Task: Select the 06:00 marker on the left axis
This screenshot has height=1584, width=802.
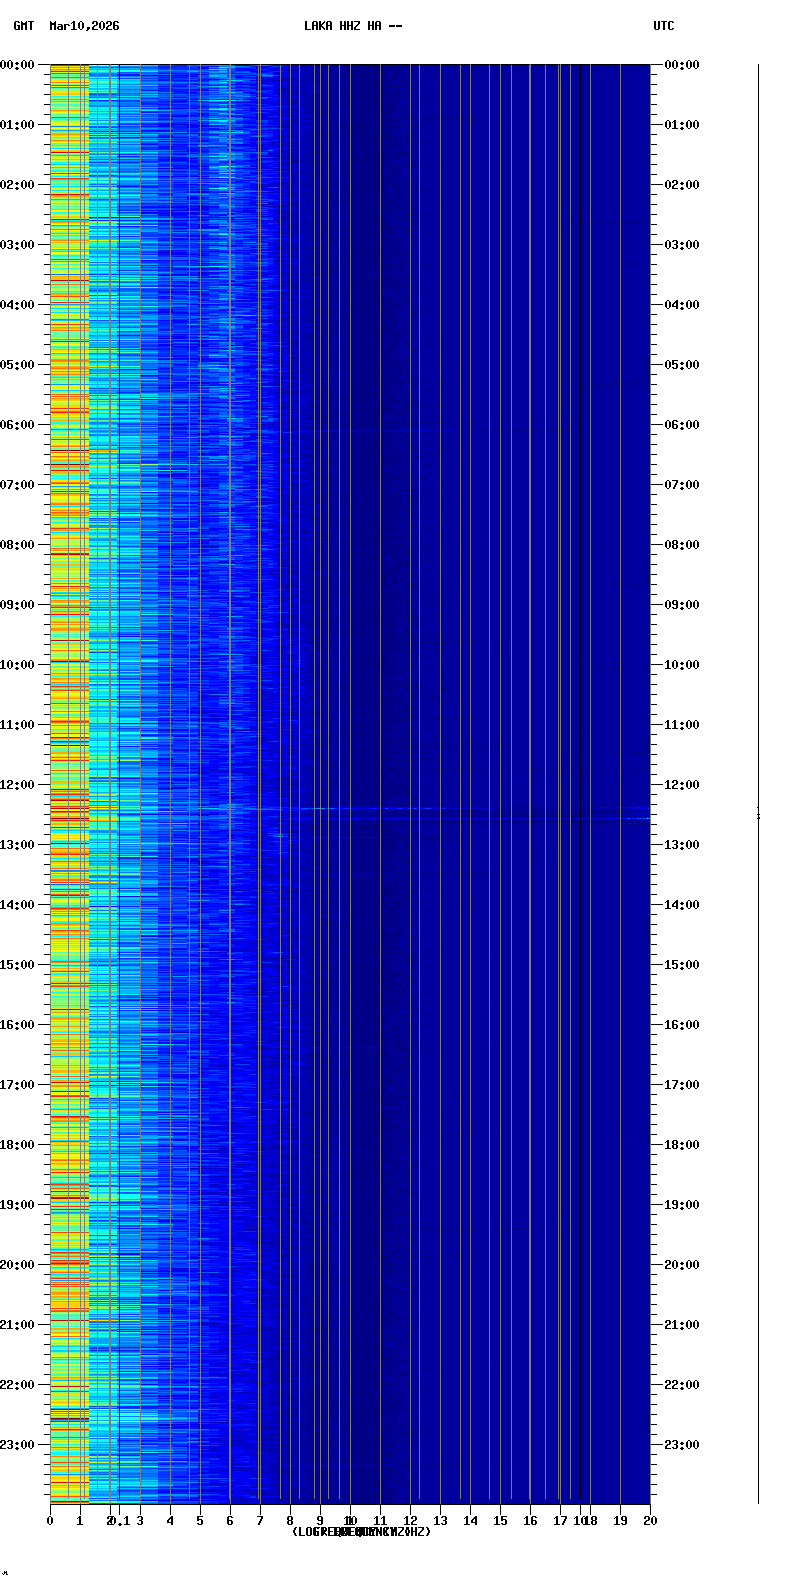Action: 18,425
